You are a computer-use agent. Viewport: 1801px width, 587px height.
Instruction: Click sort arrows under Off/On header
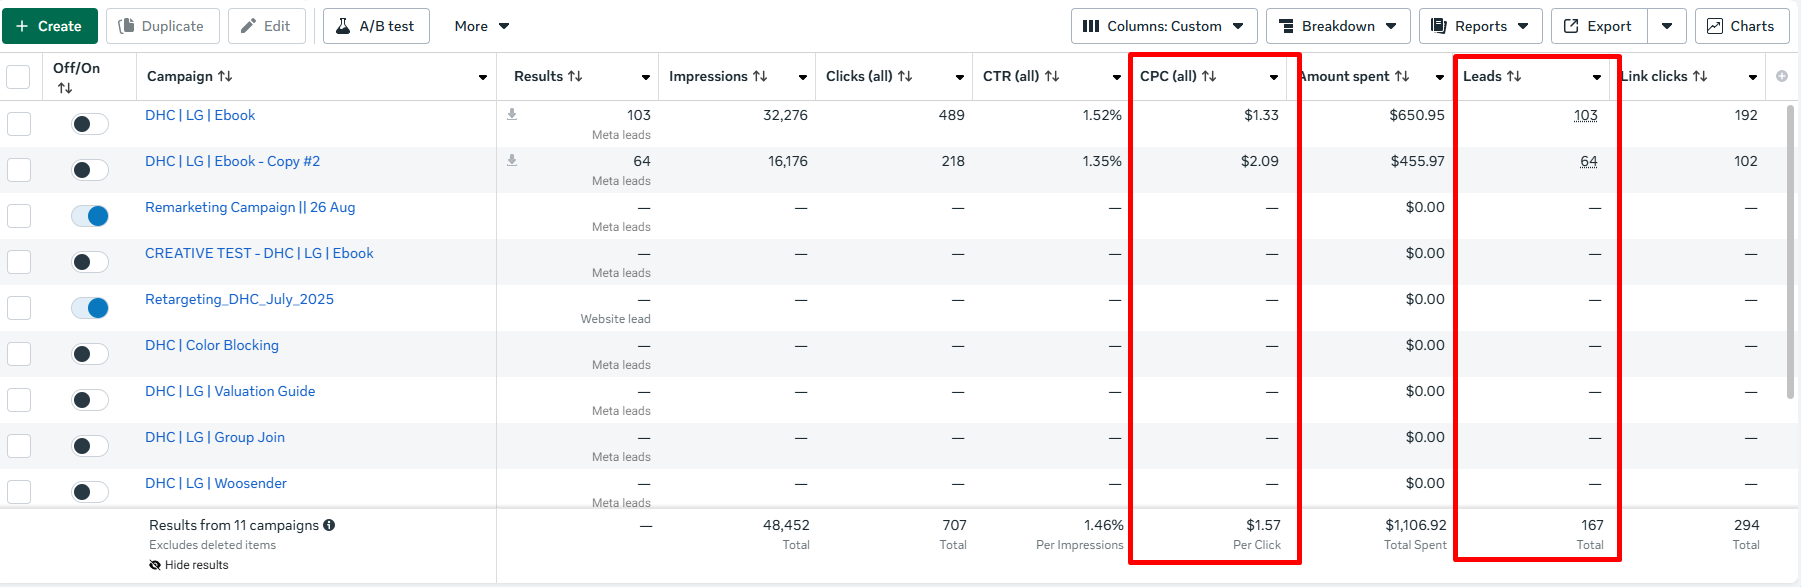[x=65, y=88]
